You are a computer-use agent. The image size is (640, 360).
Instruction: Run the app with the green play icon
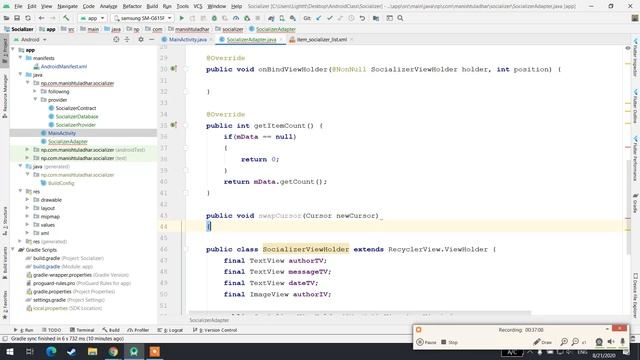[x=182, y=18]
